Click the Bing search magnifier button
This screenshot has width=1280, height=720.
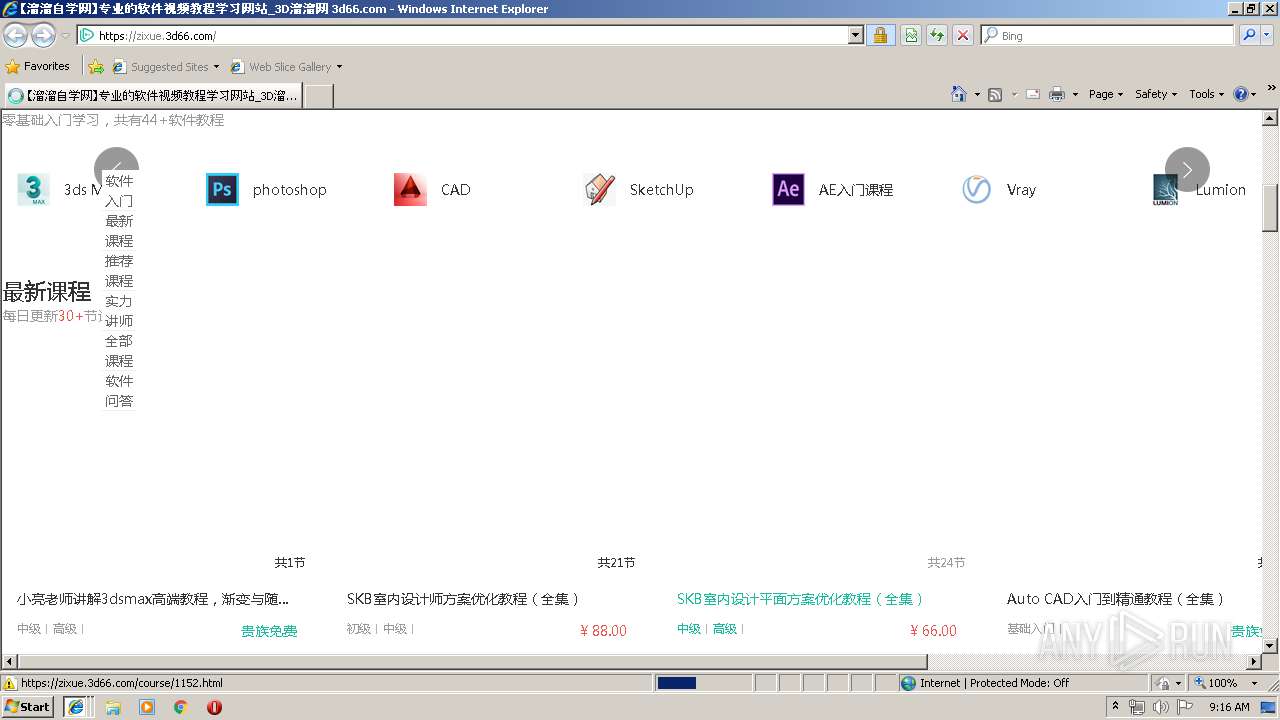[x=1248, y=35]
